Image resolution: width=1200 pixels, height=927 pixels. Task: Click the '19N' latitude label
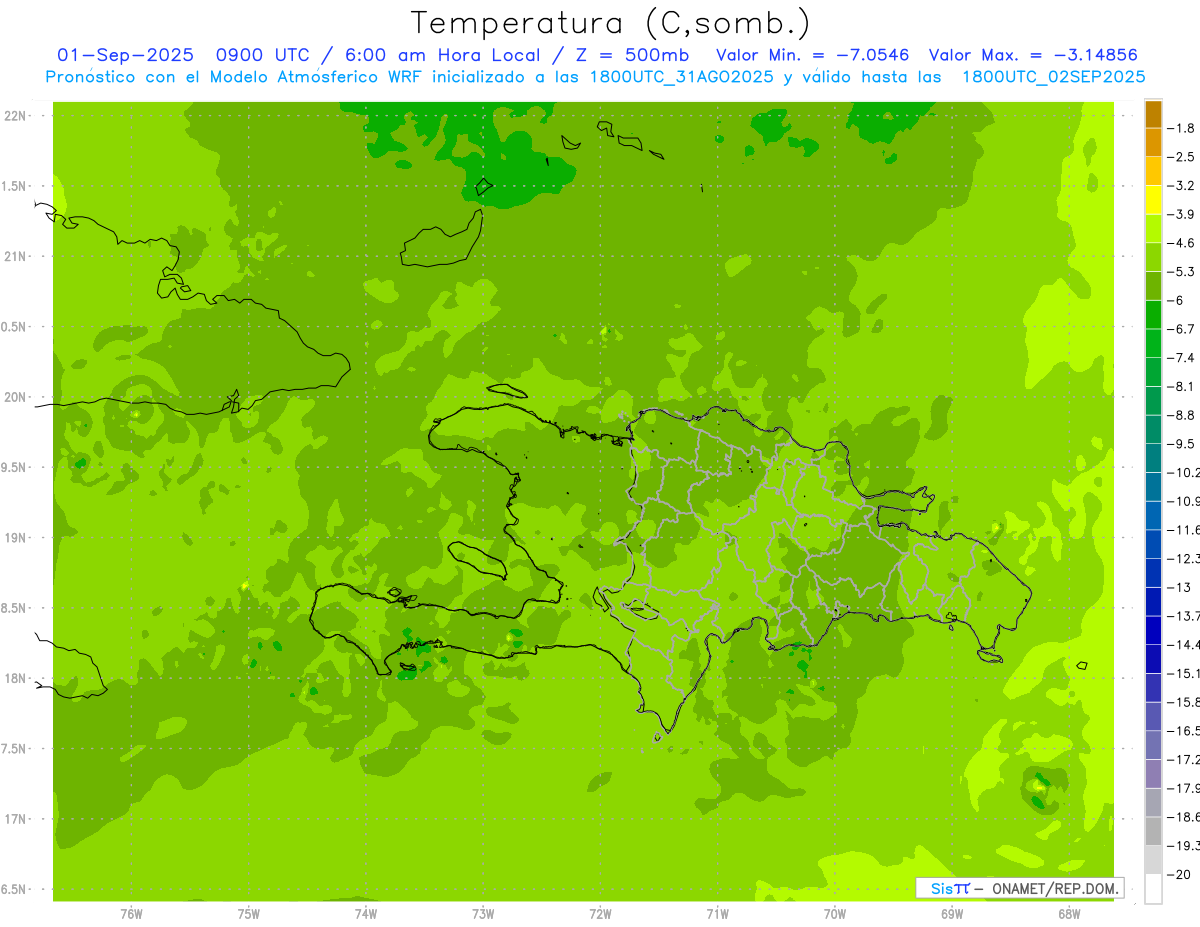(x=15, y=538)
